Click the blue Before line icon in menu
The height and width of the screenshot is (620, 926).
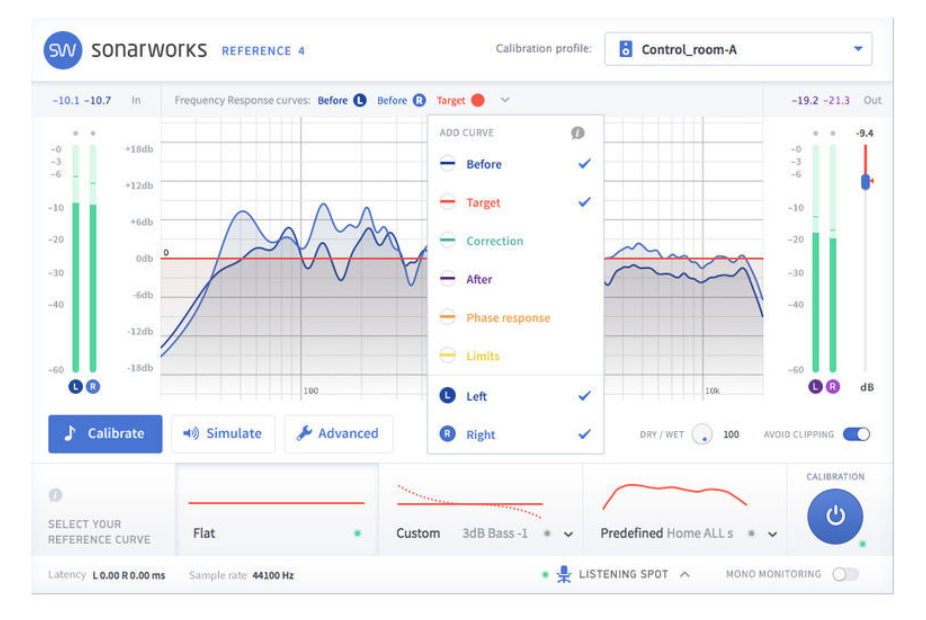(448, 164)
